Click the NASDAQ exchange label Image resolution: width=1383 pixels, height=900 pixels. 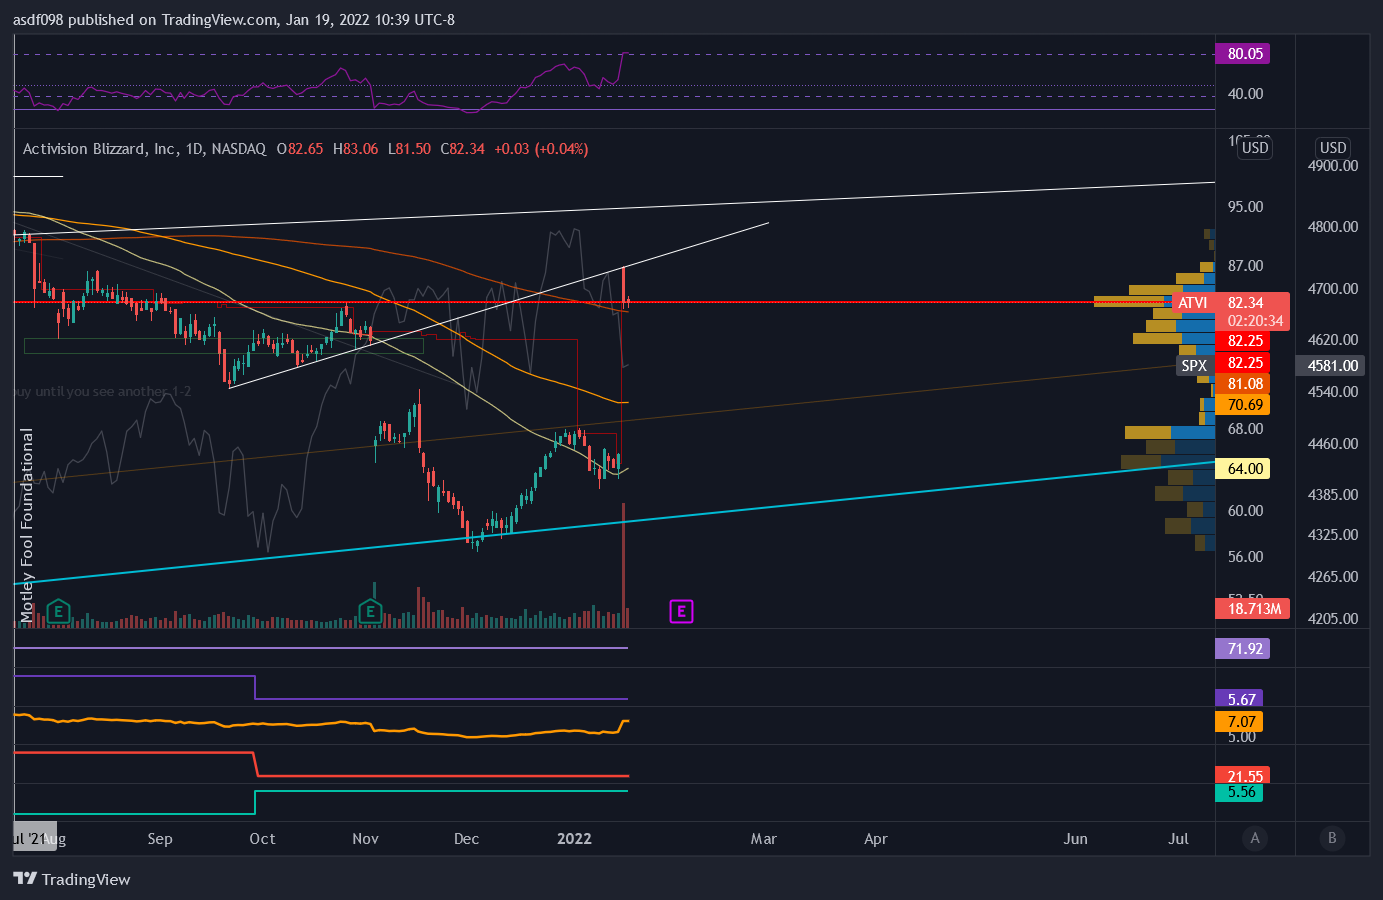tap(239, 148)
